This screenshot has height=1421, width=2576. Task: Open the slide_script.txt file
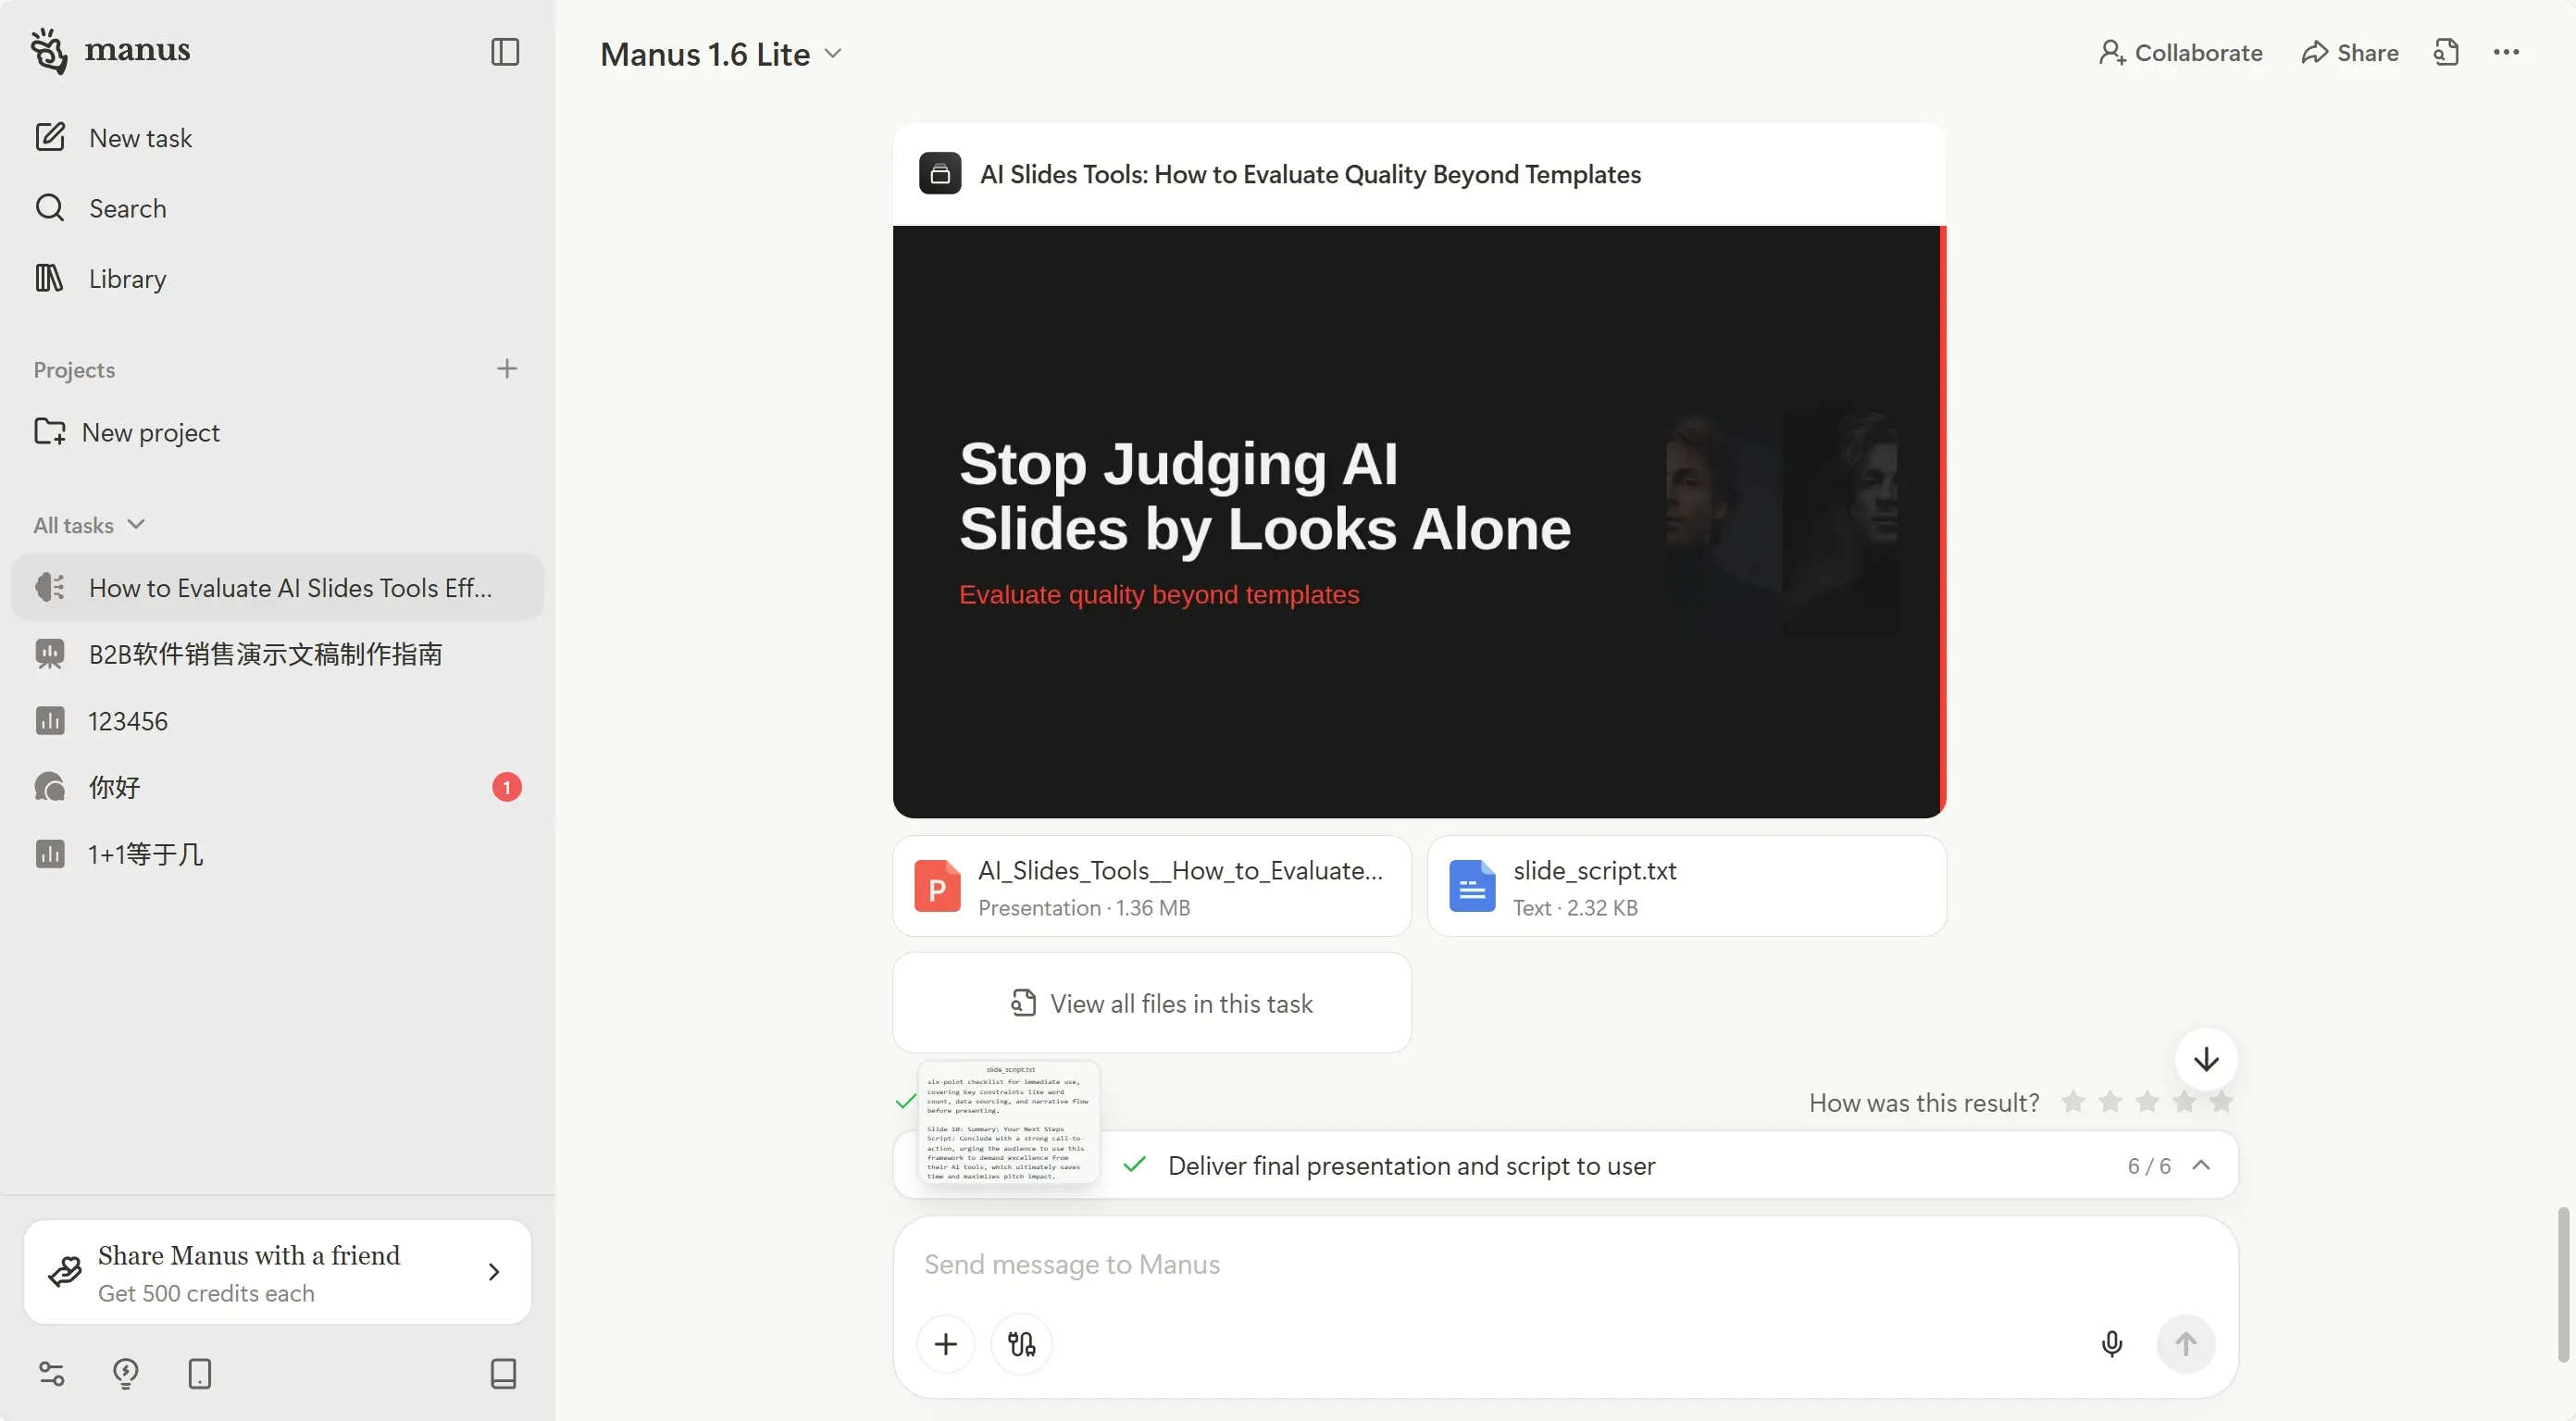click(x=1687, y=886)
